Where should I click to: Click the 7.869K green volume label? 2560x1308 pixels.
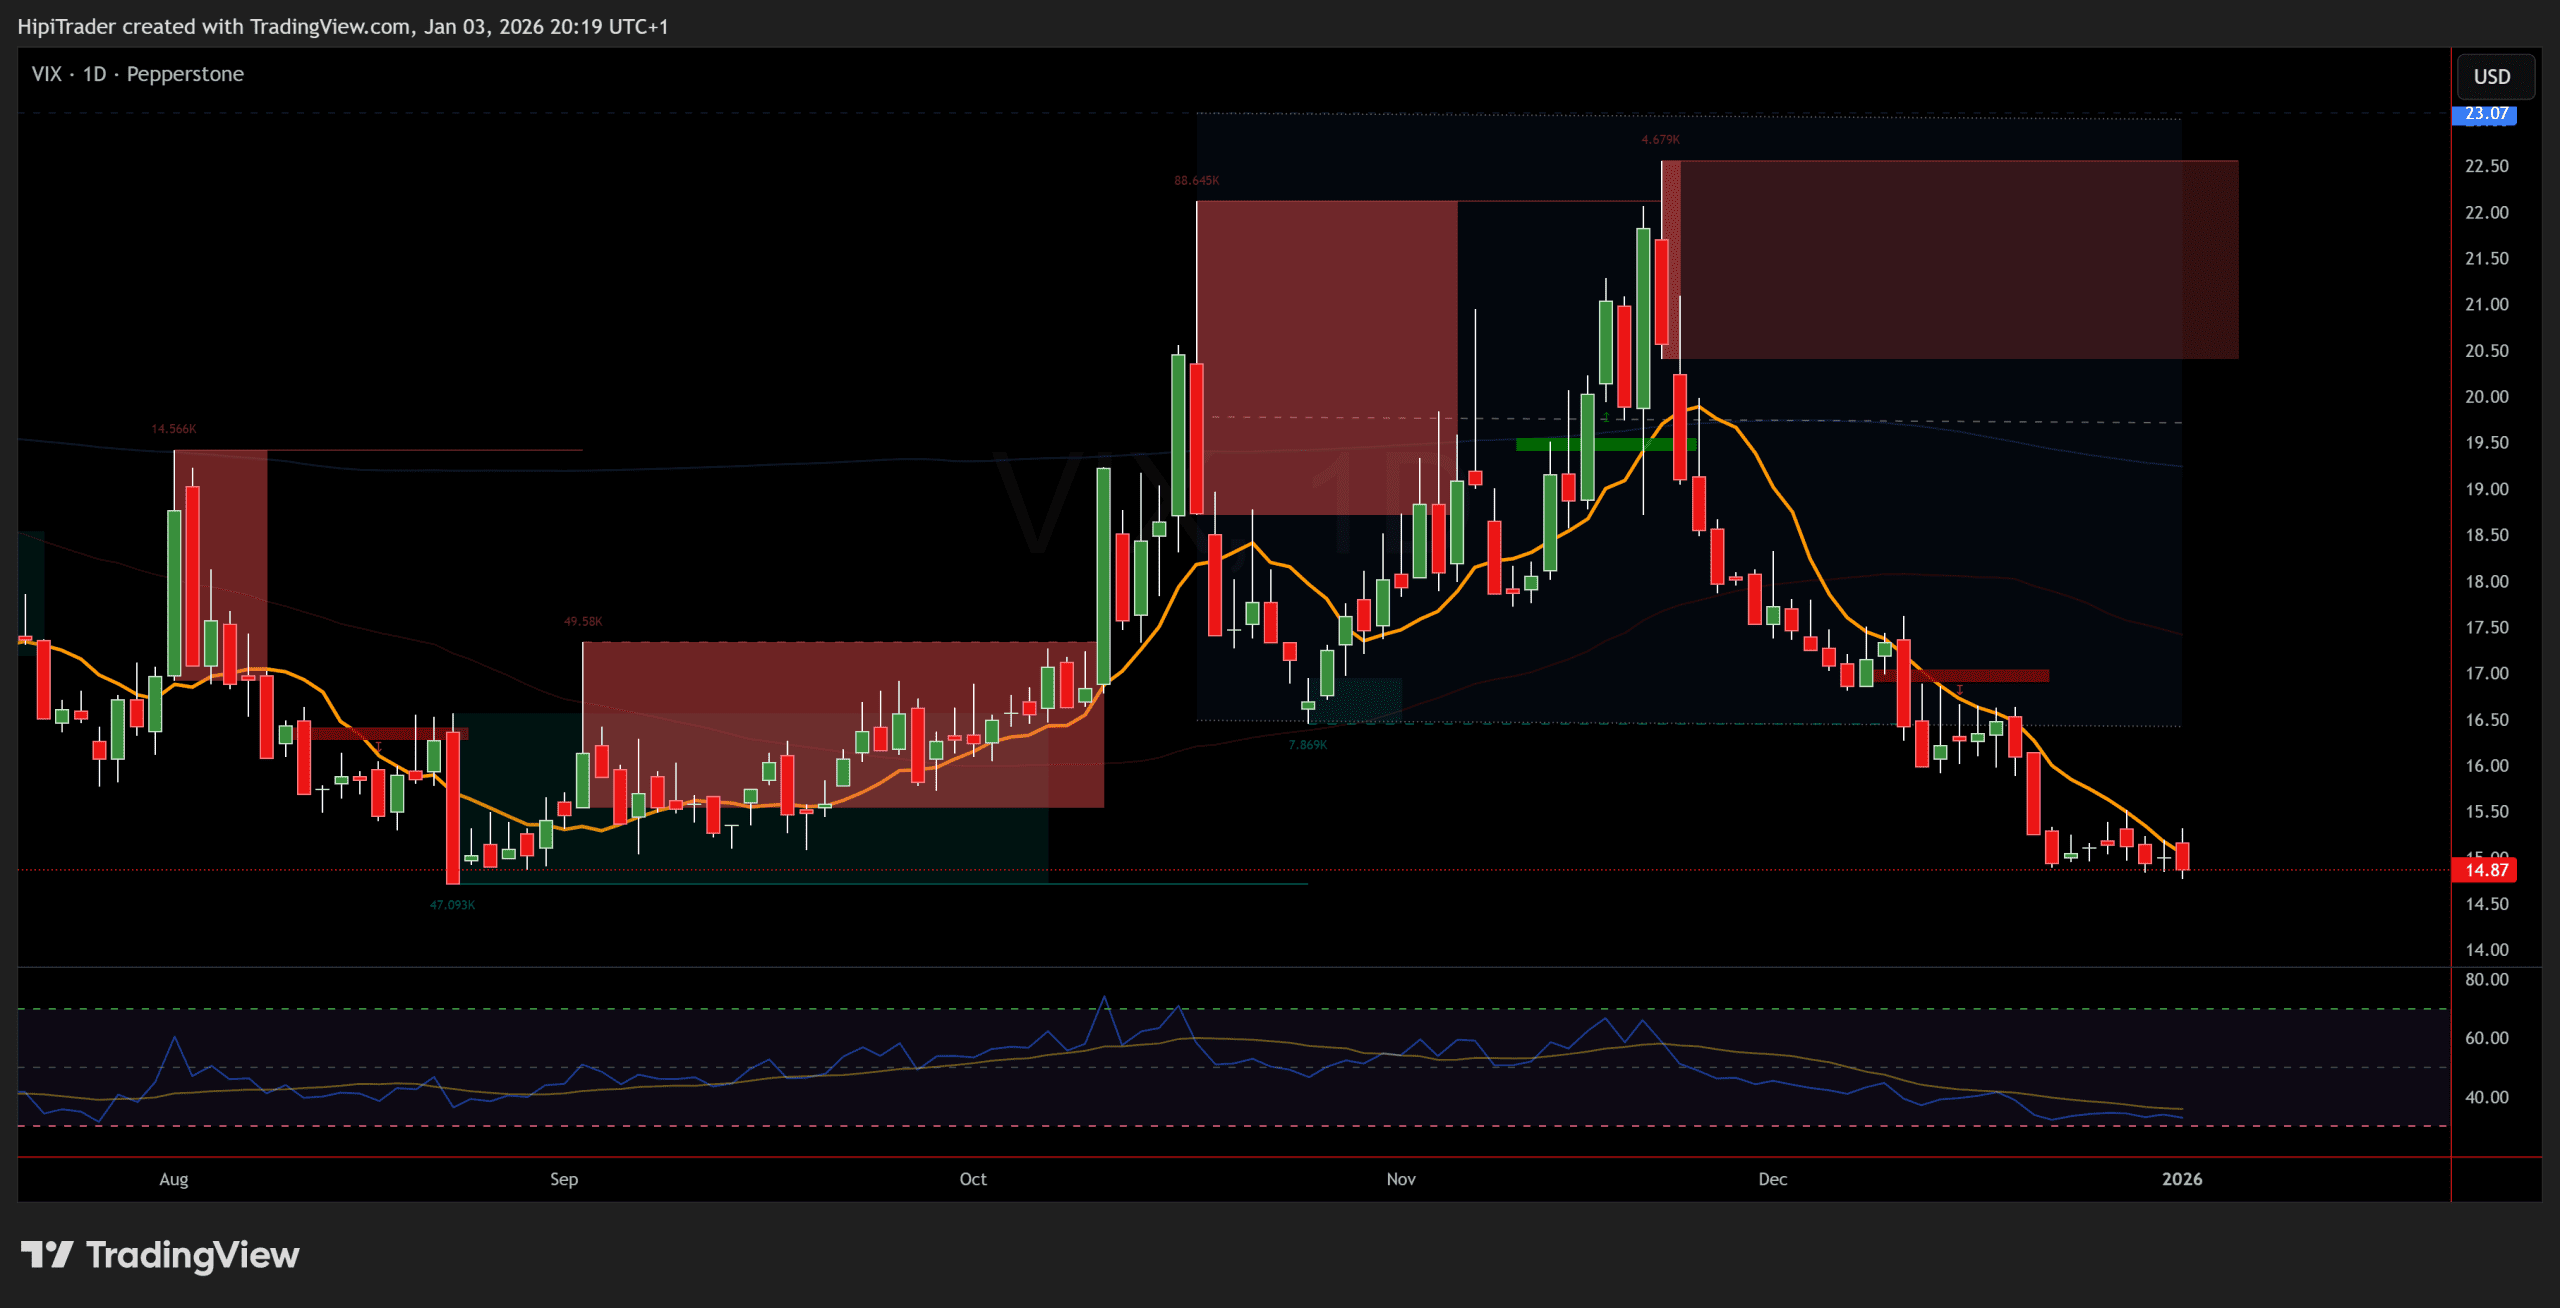click(x=1308, y=745)
